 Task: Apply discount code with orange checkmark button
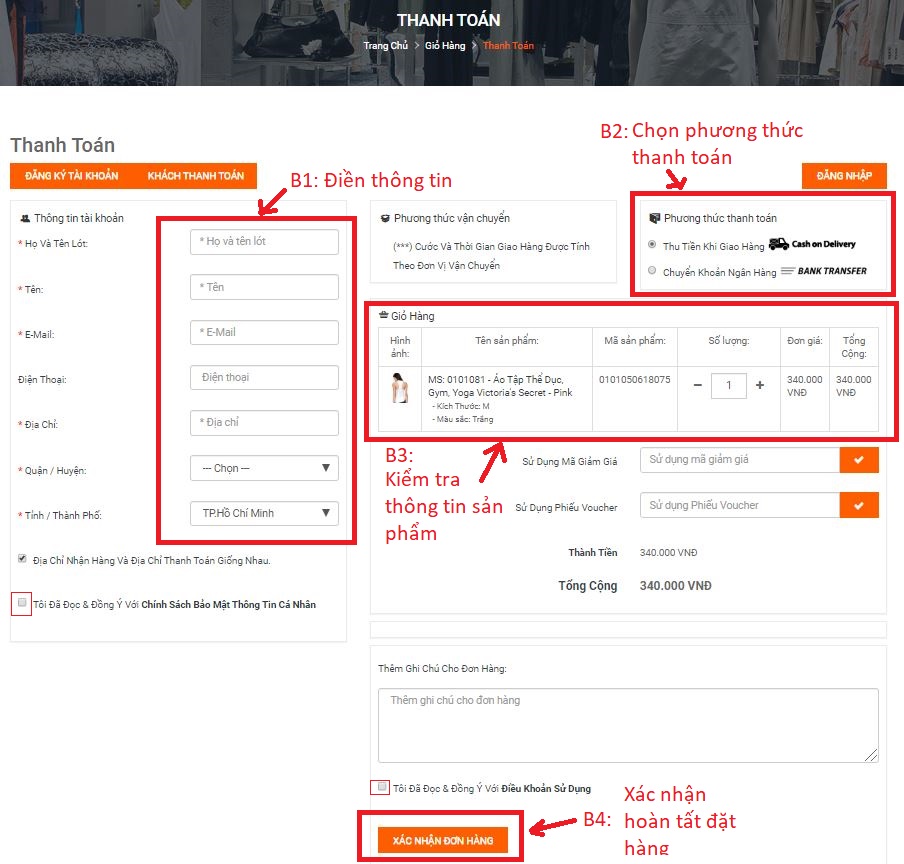(859, 460)
